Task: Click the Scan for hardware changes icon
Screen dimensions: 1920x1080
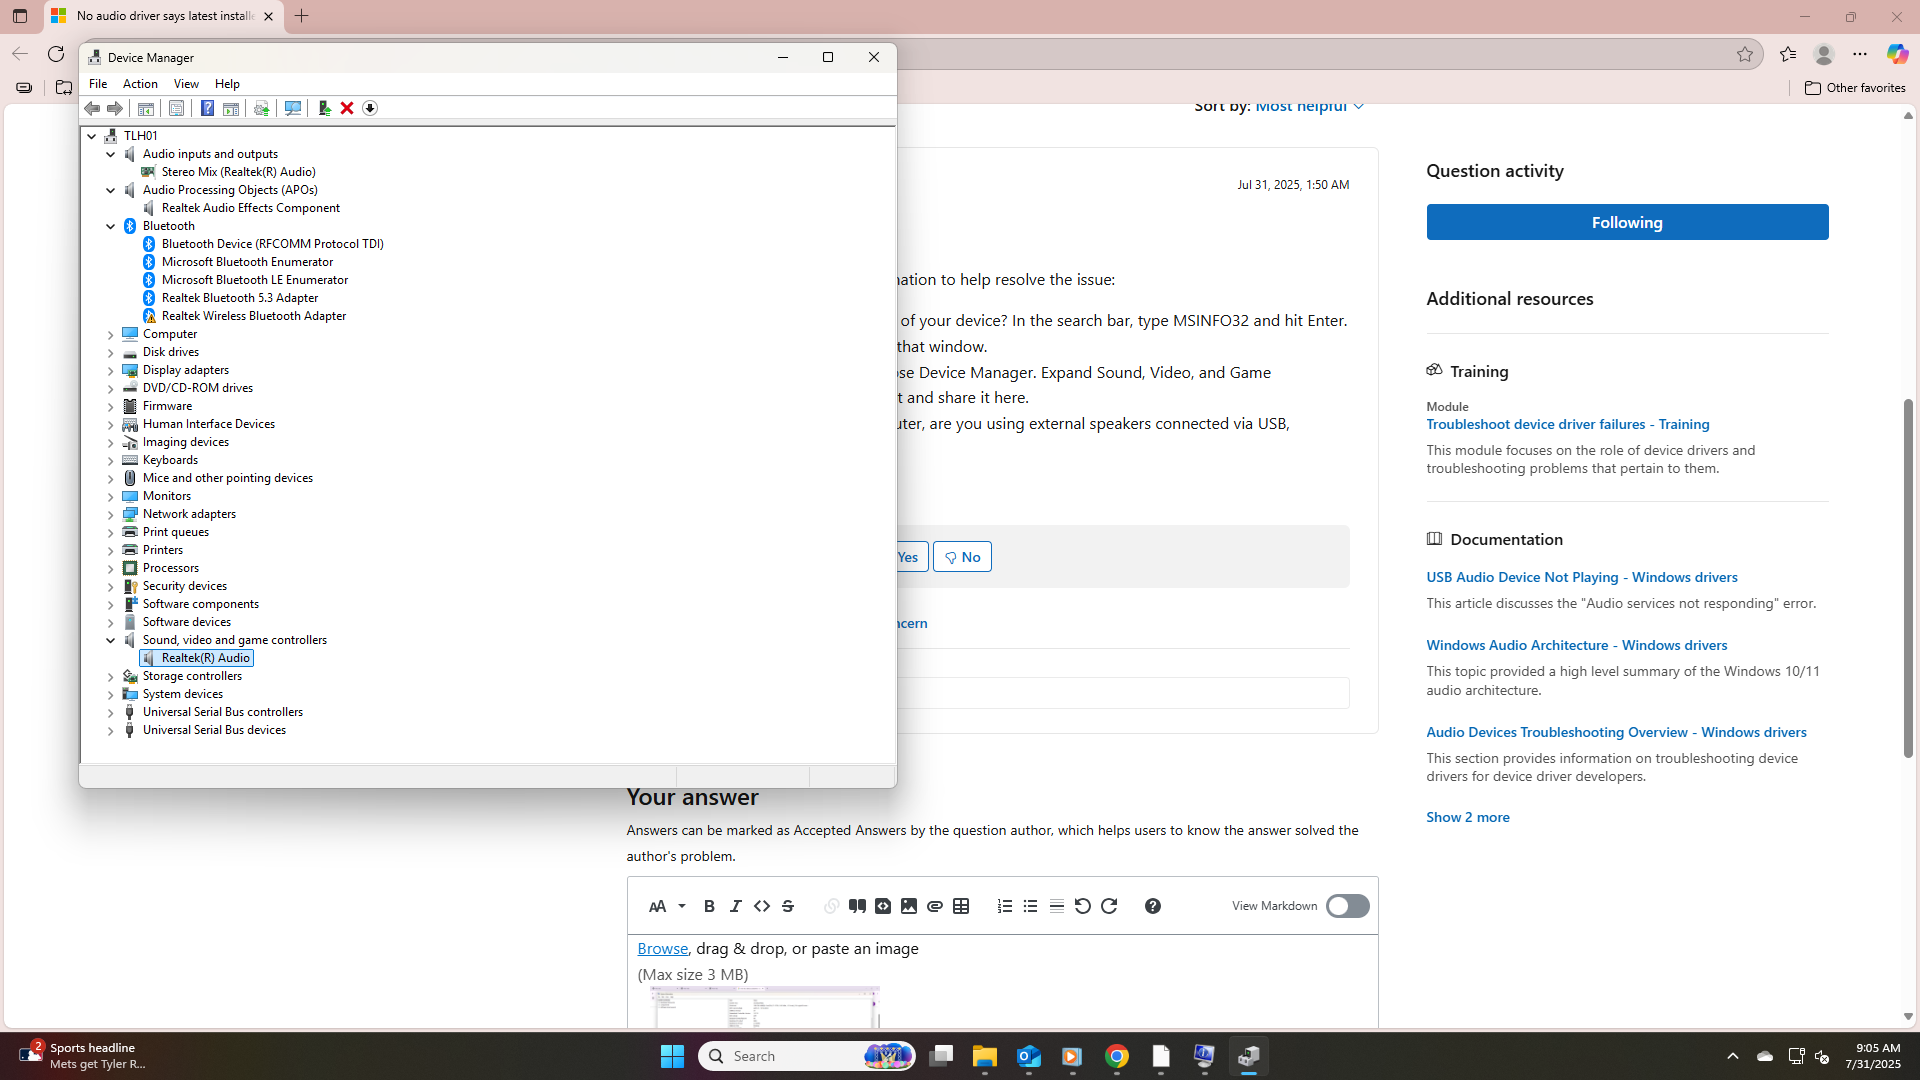Action: point(293,108)
